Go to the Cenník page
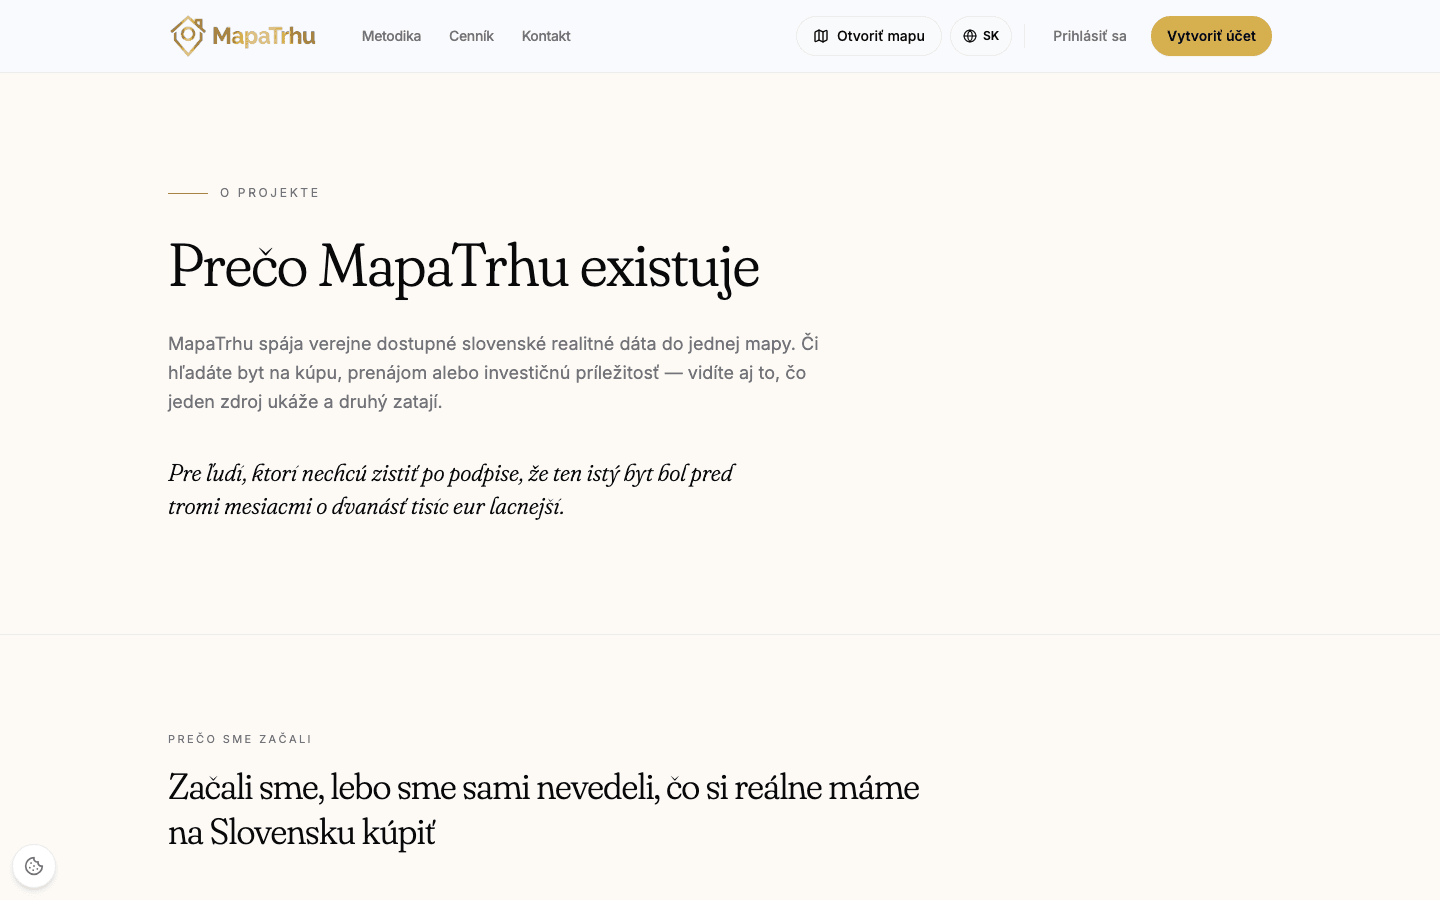This screenshot has height=900, width=1440. (x=471, y=36)
